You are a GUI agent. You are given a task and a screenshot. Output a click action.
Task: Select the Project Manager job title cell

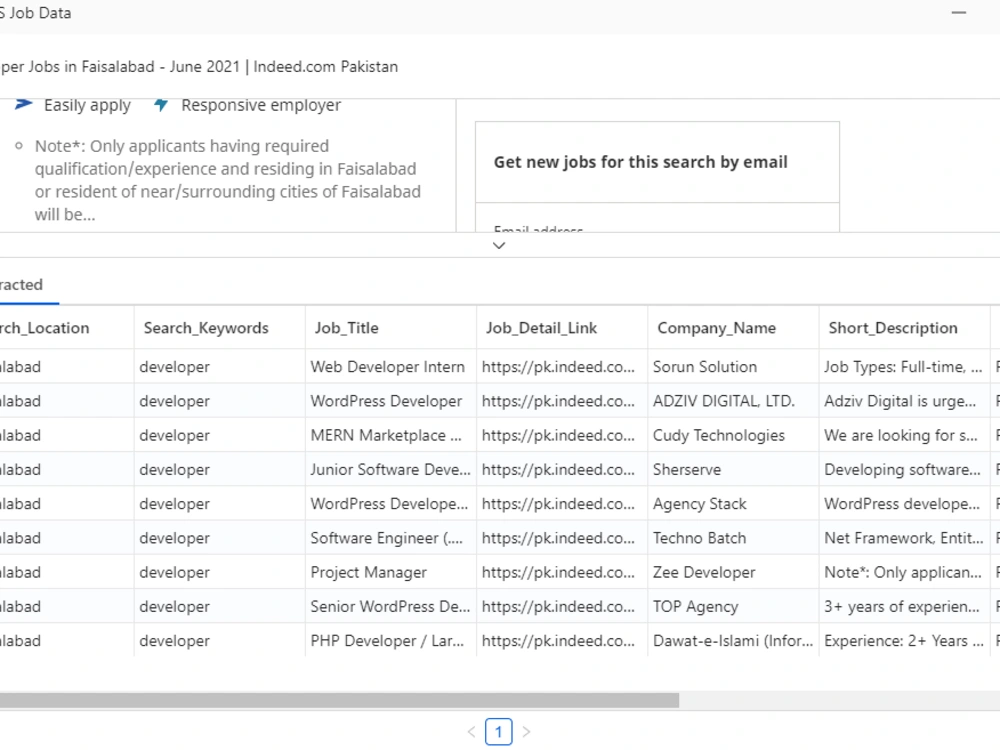pos(391,573)
